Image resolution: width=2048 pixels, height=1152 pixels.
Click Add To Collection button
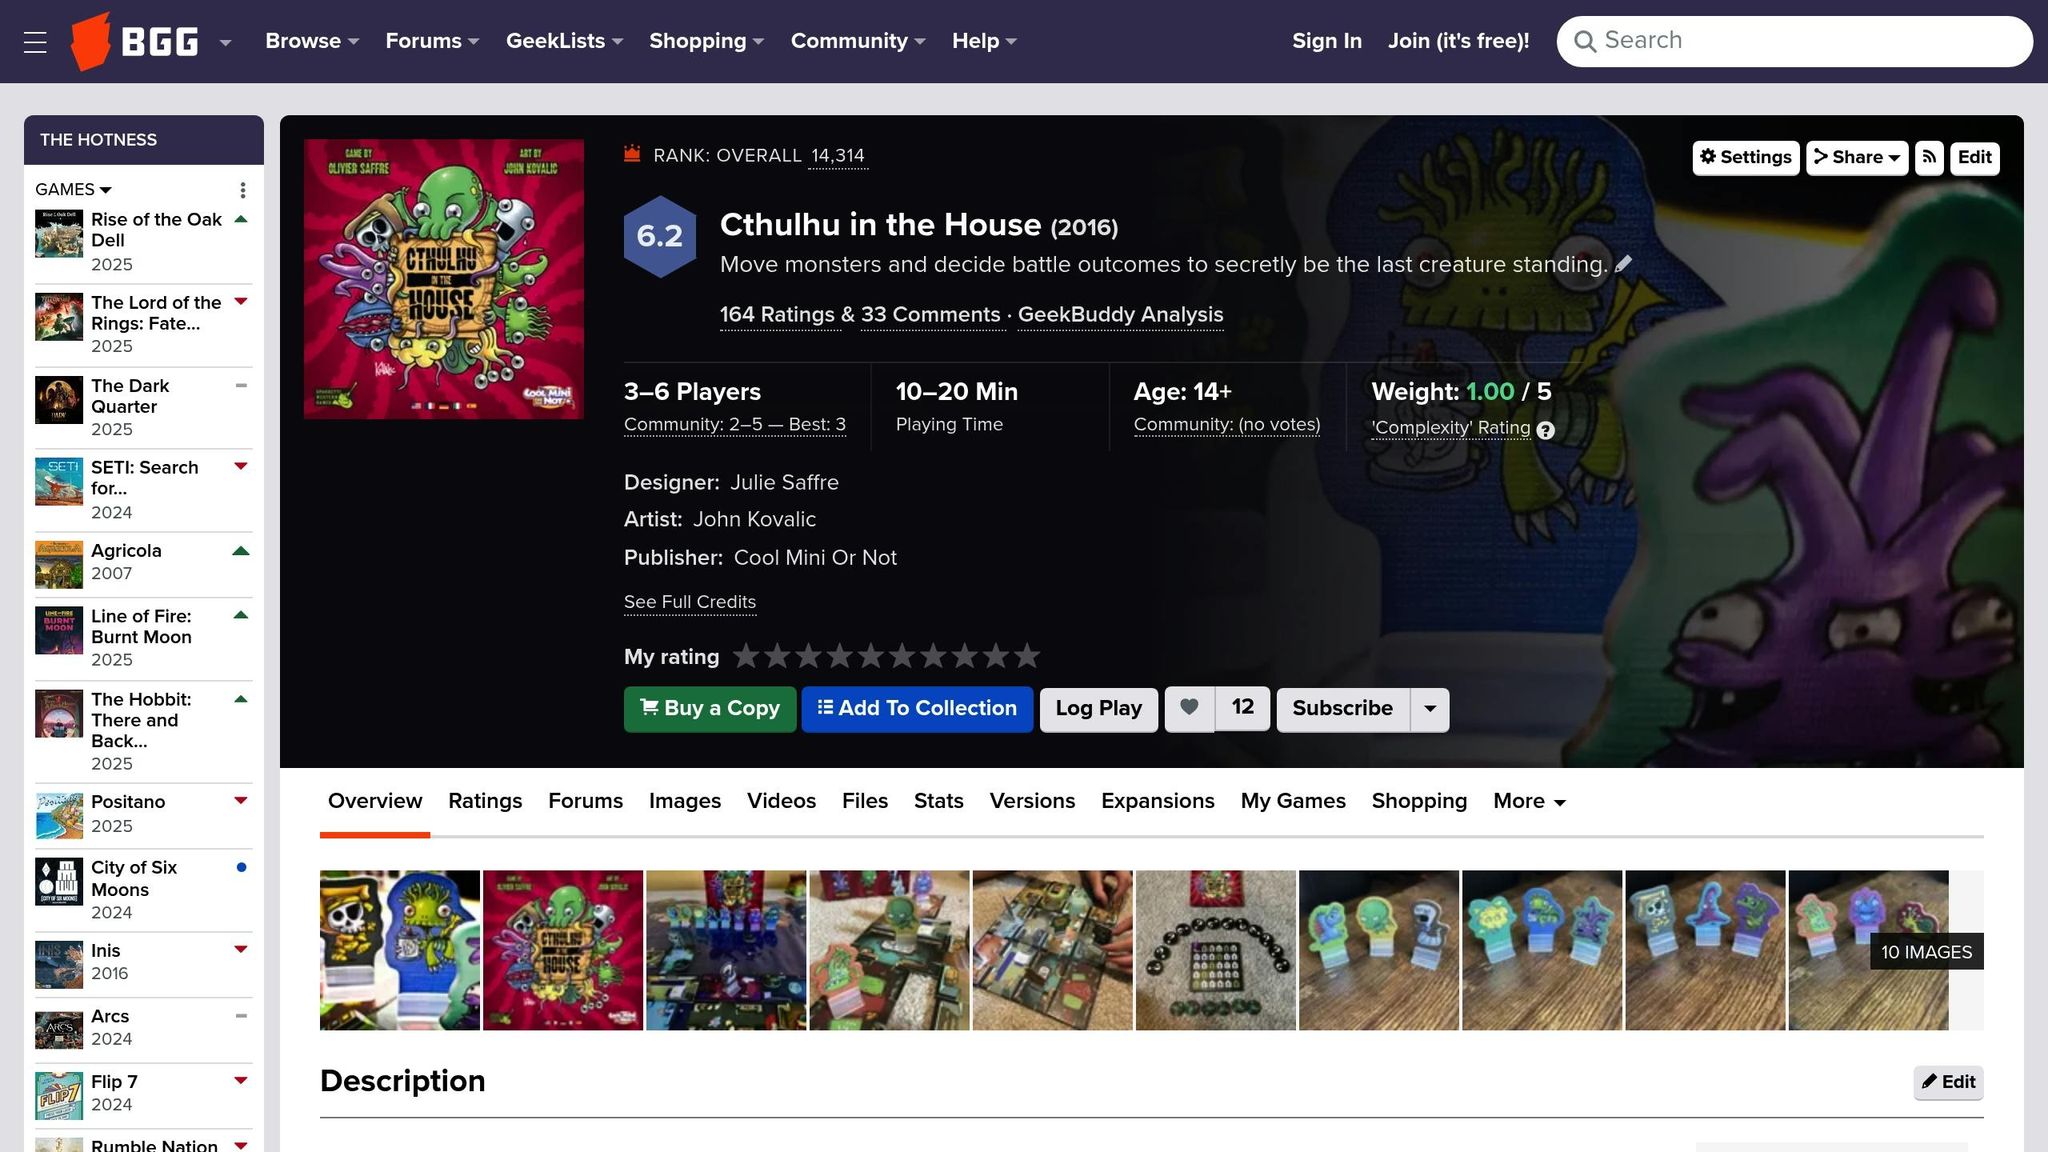[917, 709]
